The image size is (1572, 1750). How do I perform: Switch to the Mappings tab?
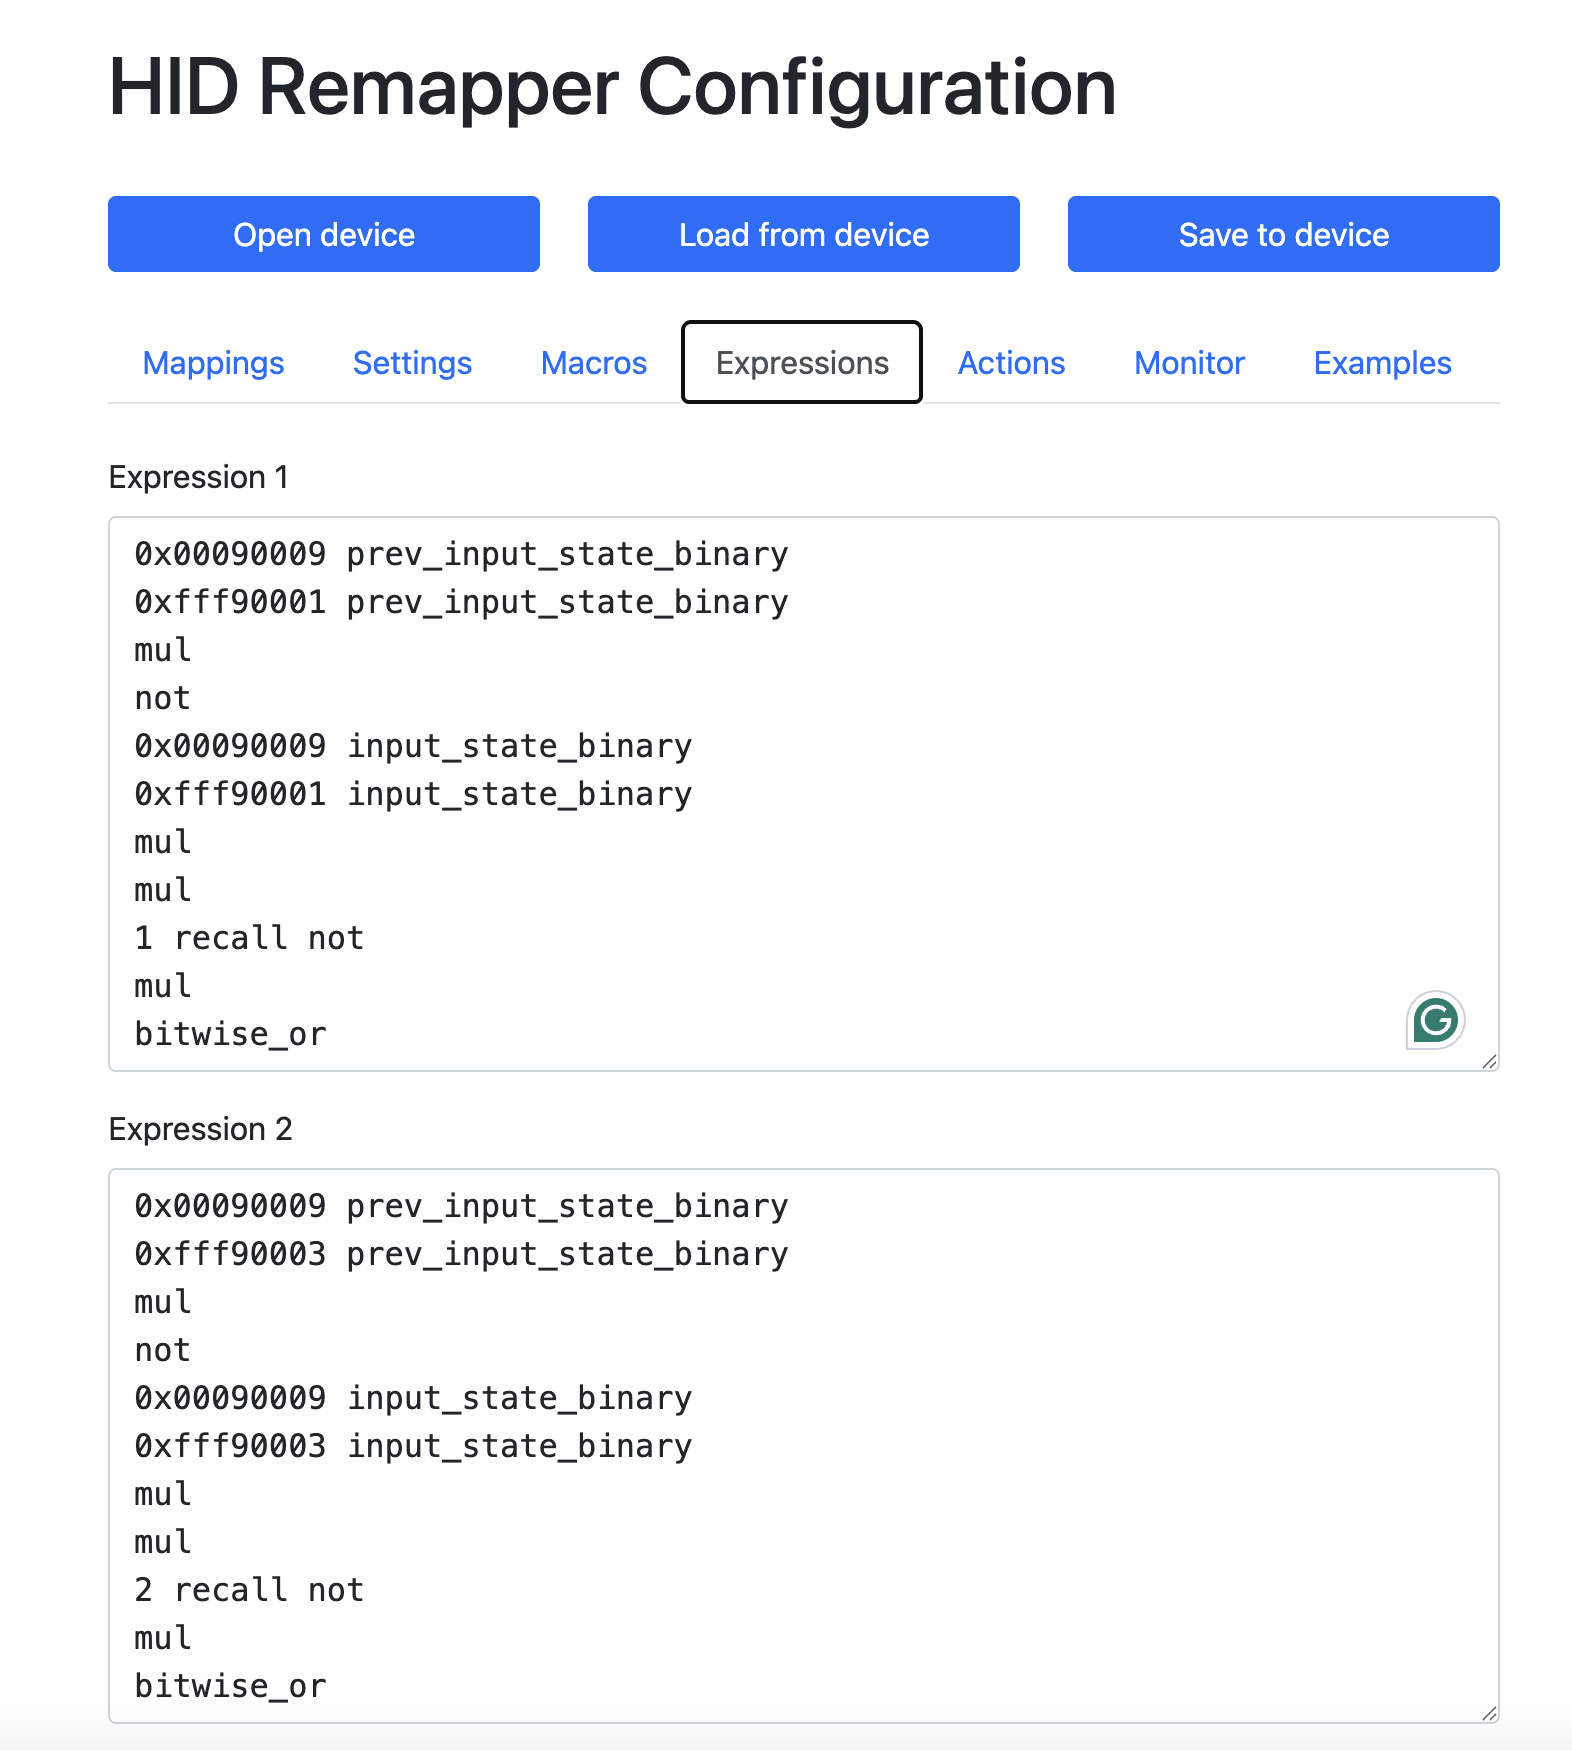point(213,363)
